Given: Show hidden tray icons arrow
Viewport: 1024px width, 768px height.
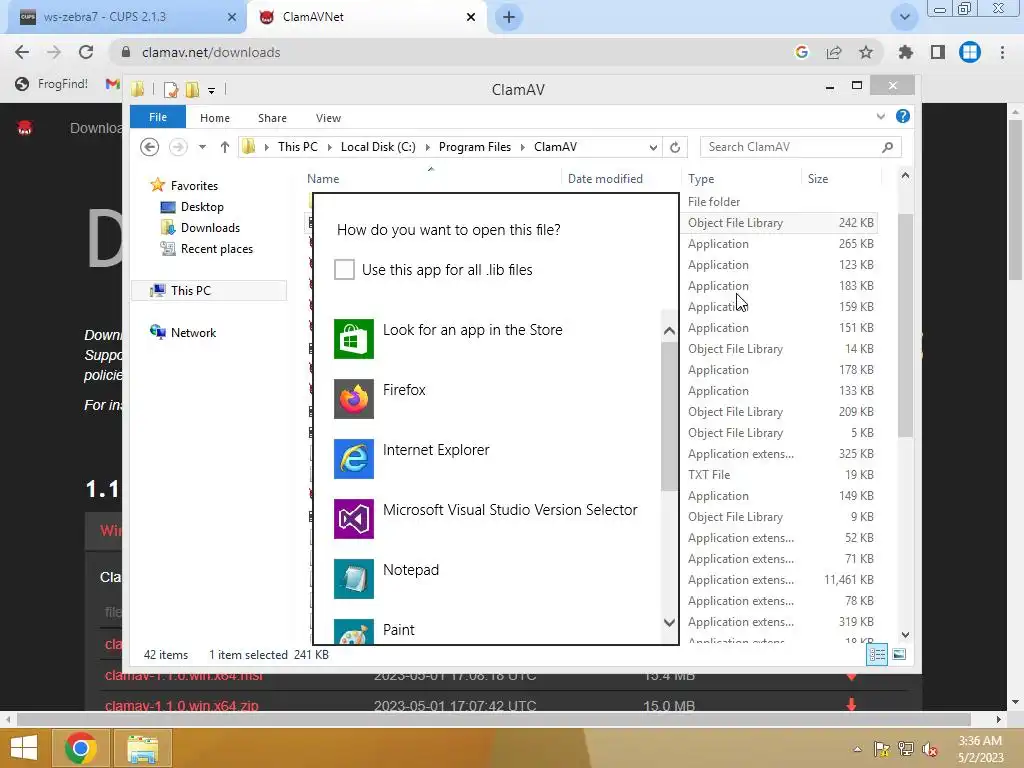Looking at the screenshot, I should tap(857, 749).
